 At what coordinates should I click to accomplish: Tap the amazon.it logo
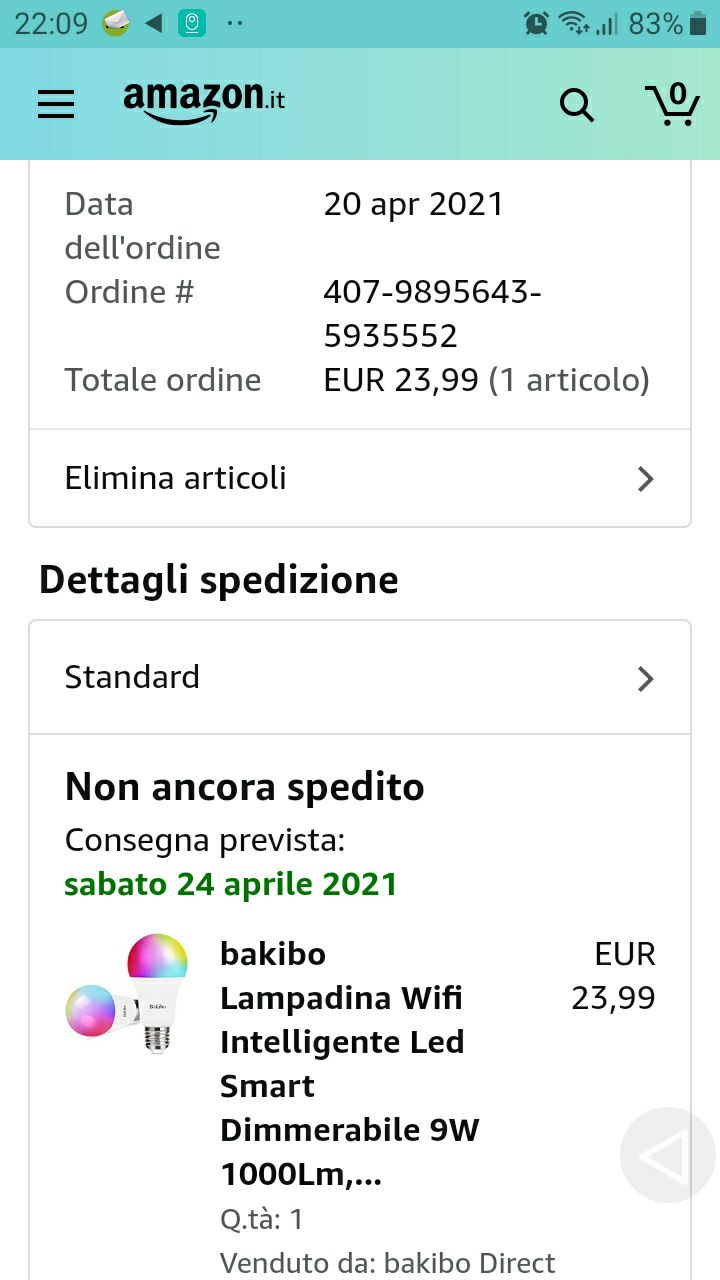[204, 101]
